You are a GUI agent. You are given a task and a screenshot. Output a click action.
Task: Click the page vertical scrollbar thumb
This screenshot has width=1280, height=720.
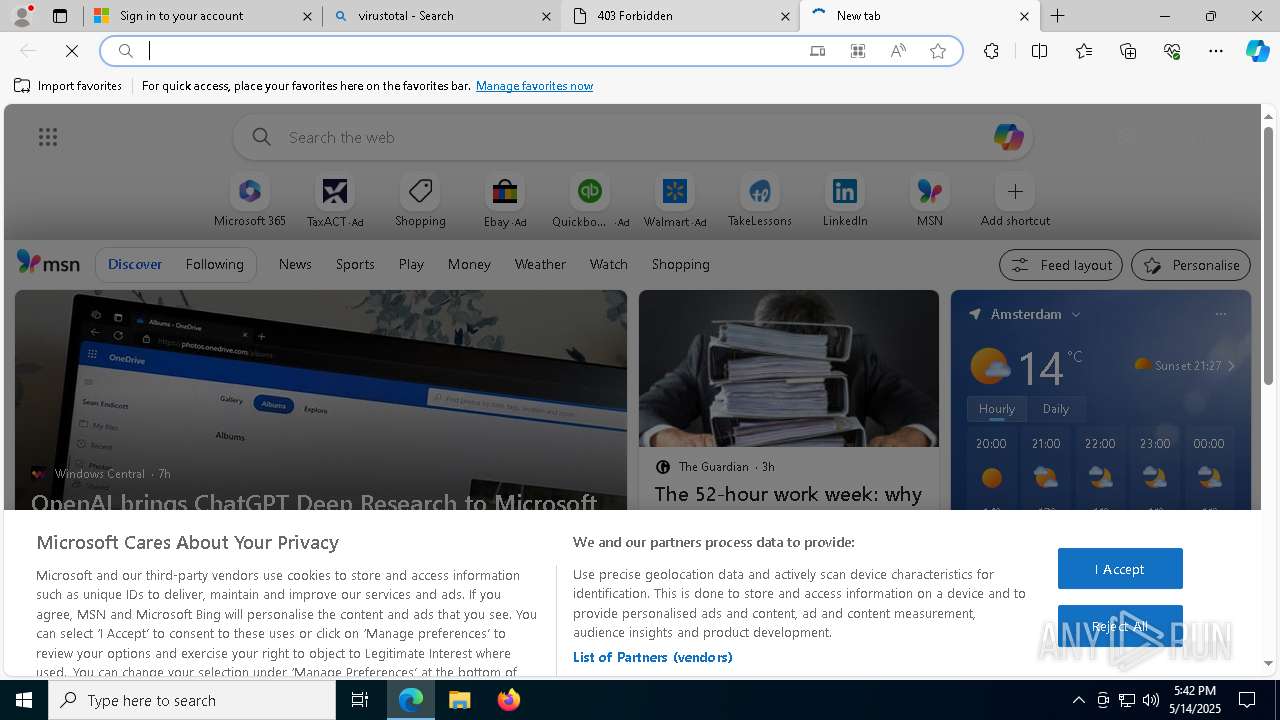point(1268,255)
